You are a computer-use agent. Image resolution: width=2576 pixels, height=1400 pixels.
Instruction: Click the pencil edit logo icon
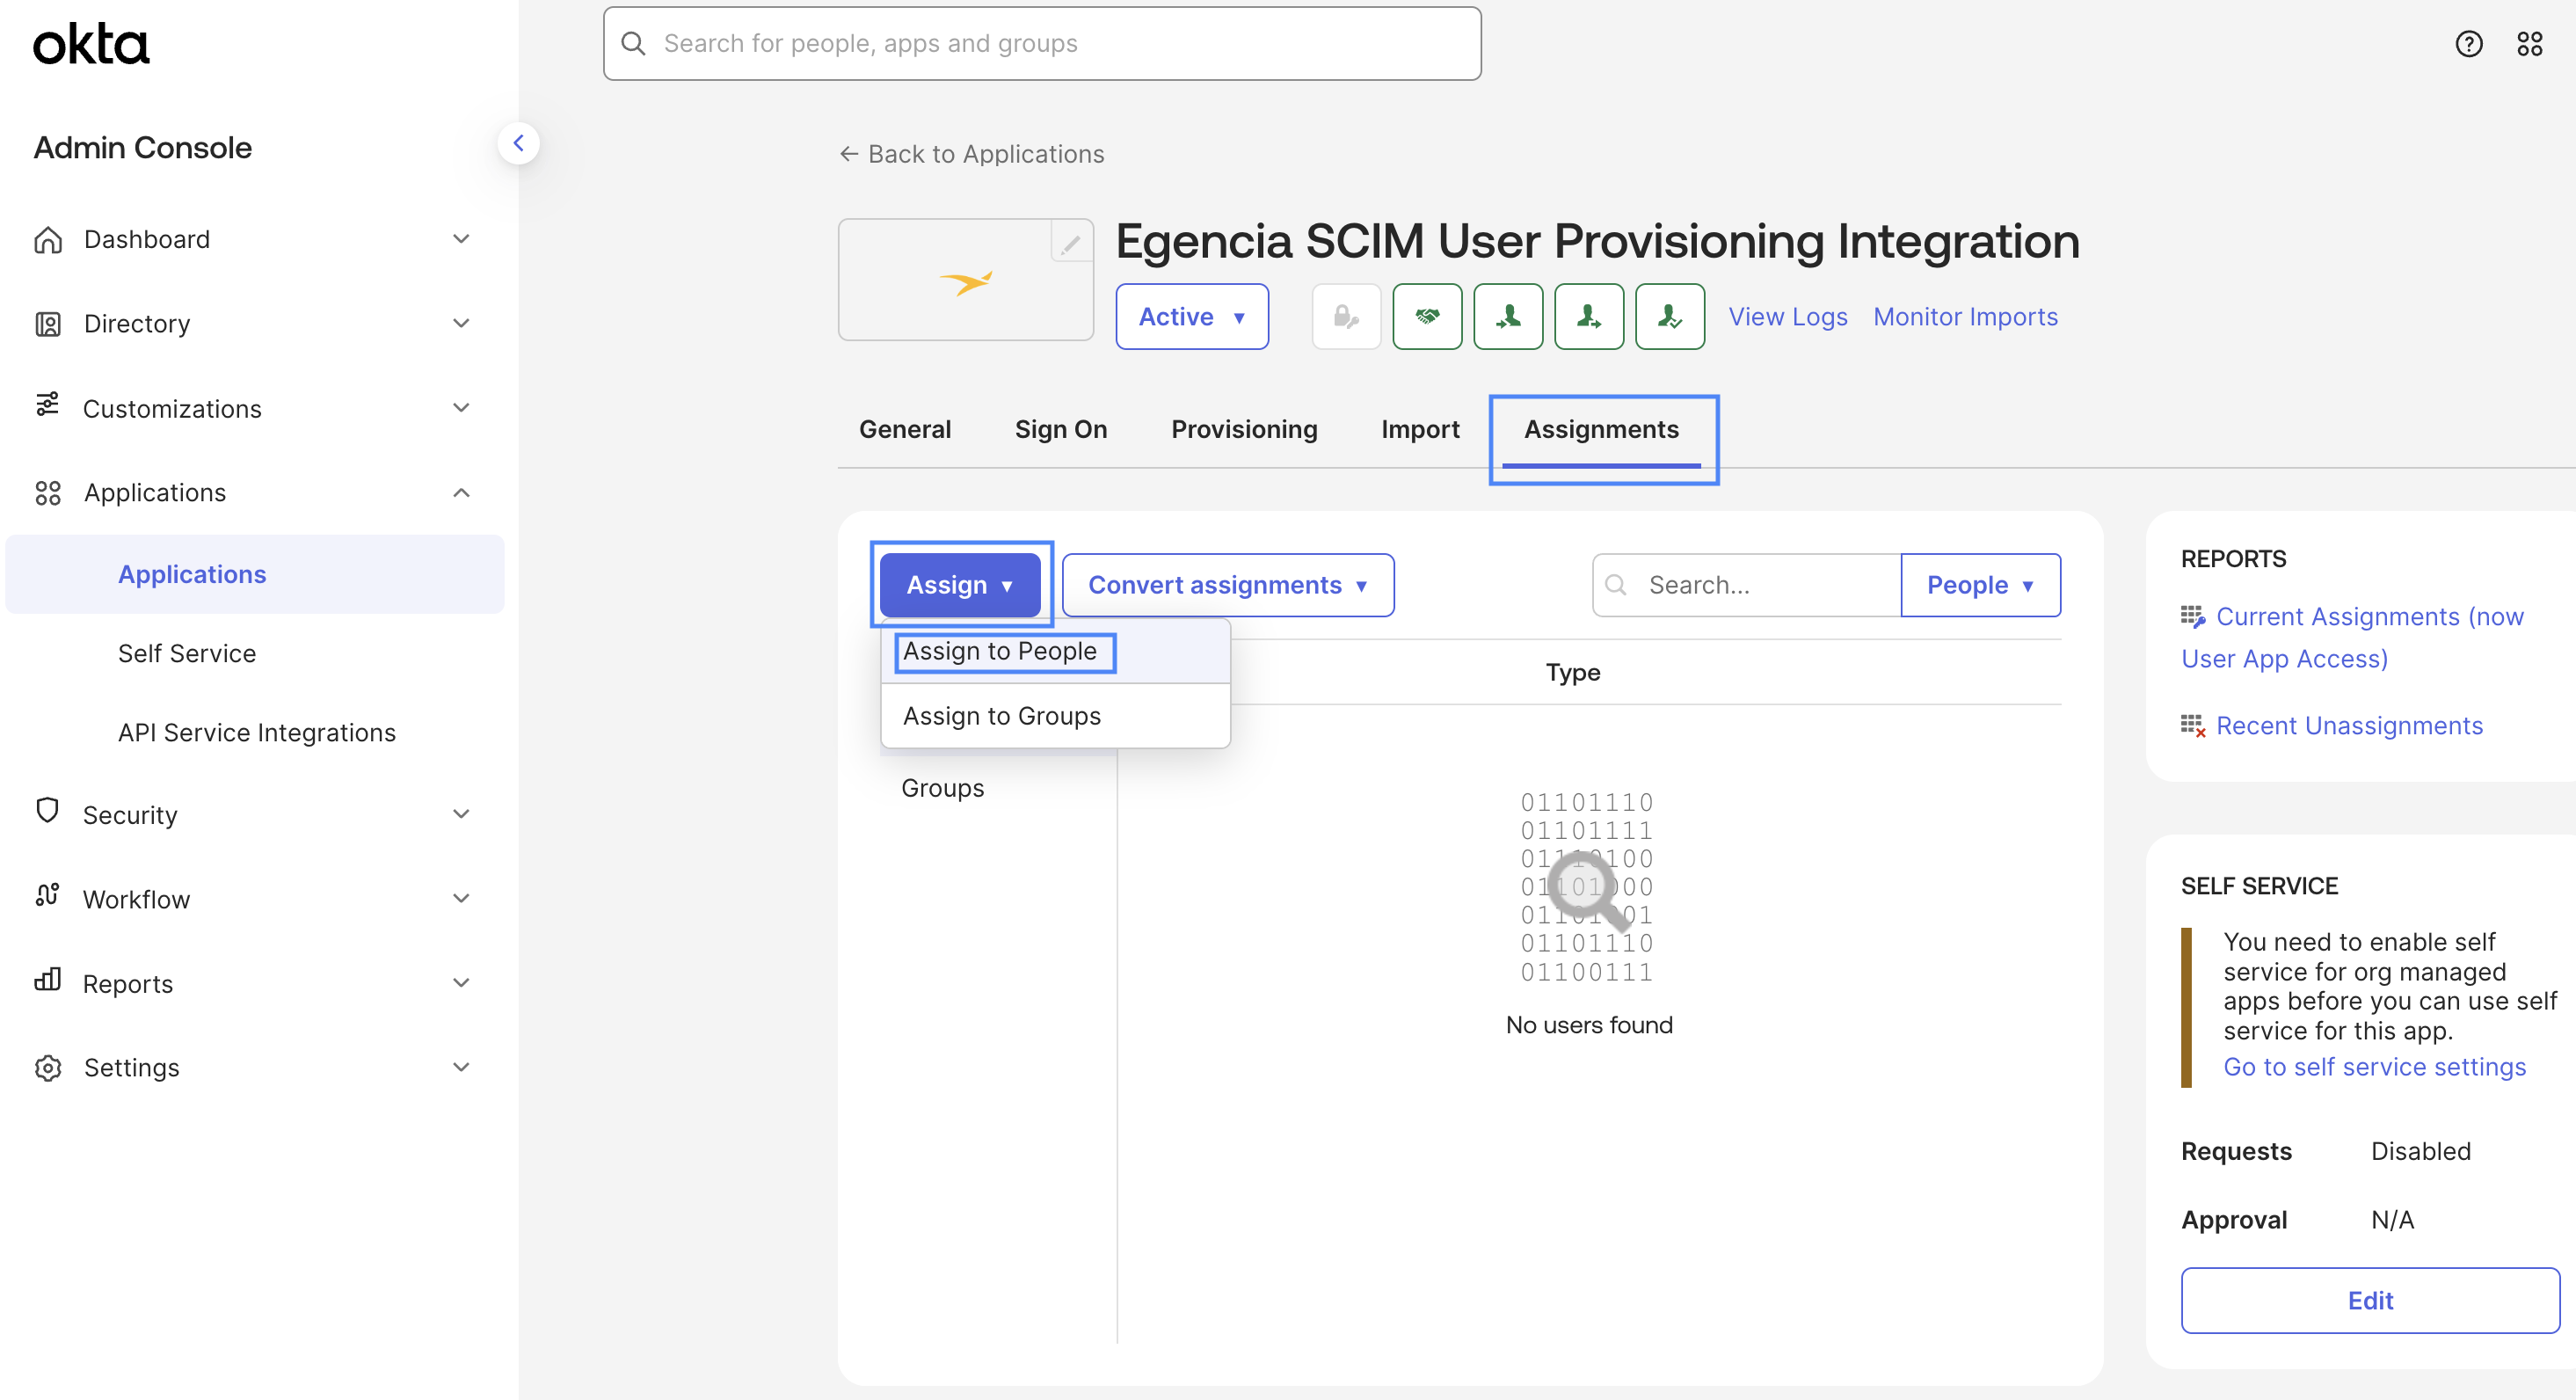tap(1070, 243)
